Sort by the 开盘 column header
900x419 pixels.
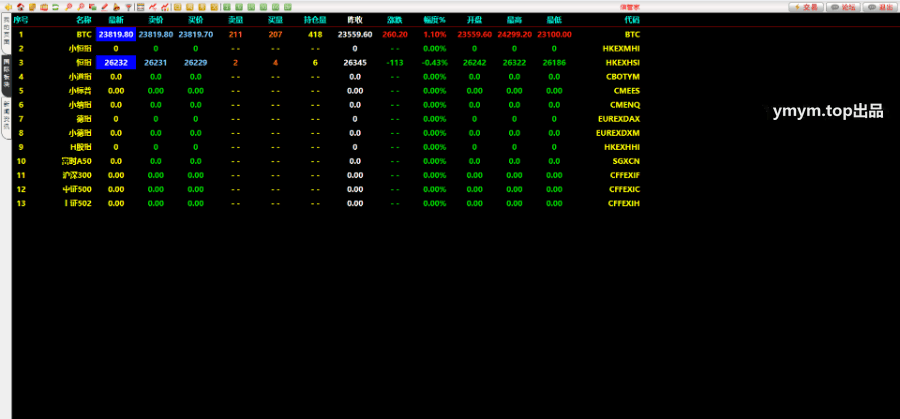pyautogui.click(x=474, y=20)
